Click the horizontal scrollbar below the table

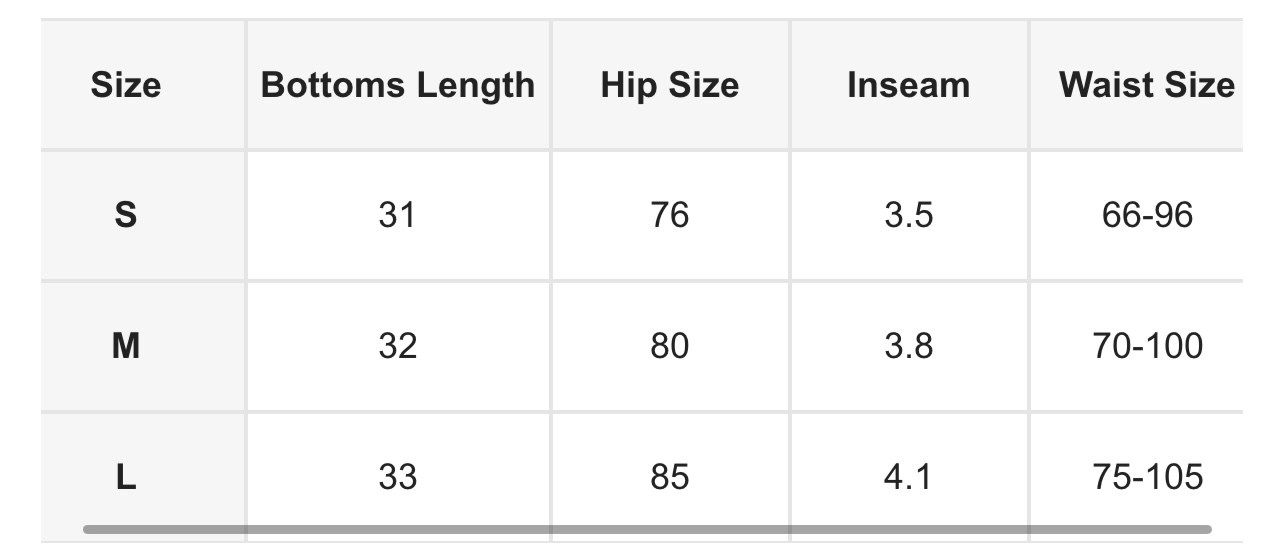647,529
